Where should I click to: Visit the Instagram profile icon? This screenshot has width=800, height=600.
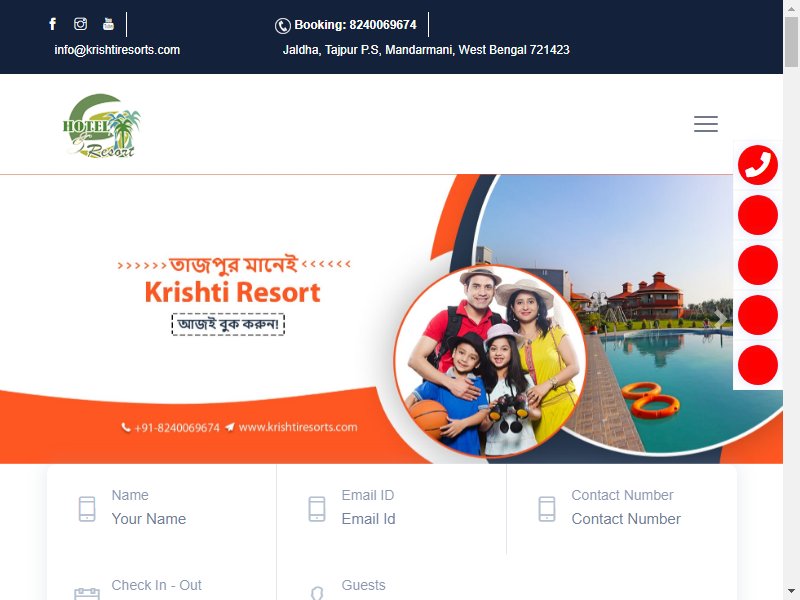pyautogui.click(x=81, y=24)
